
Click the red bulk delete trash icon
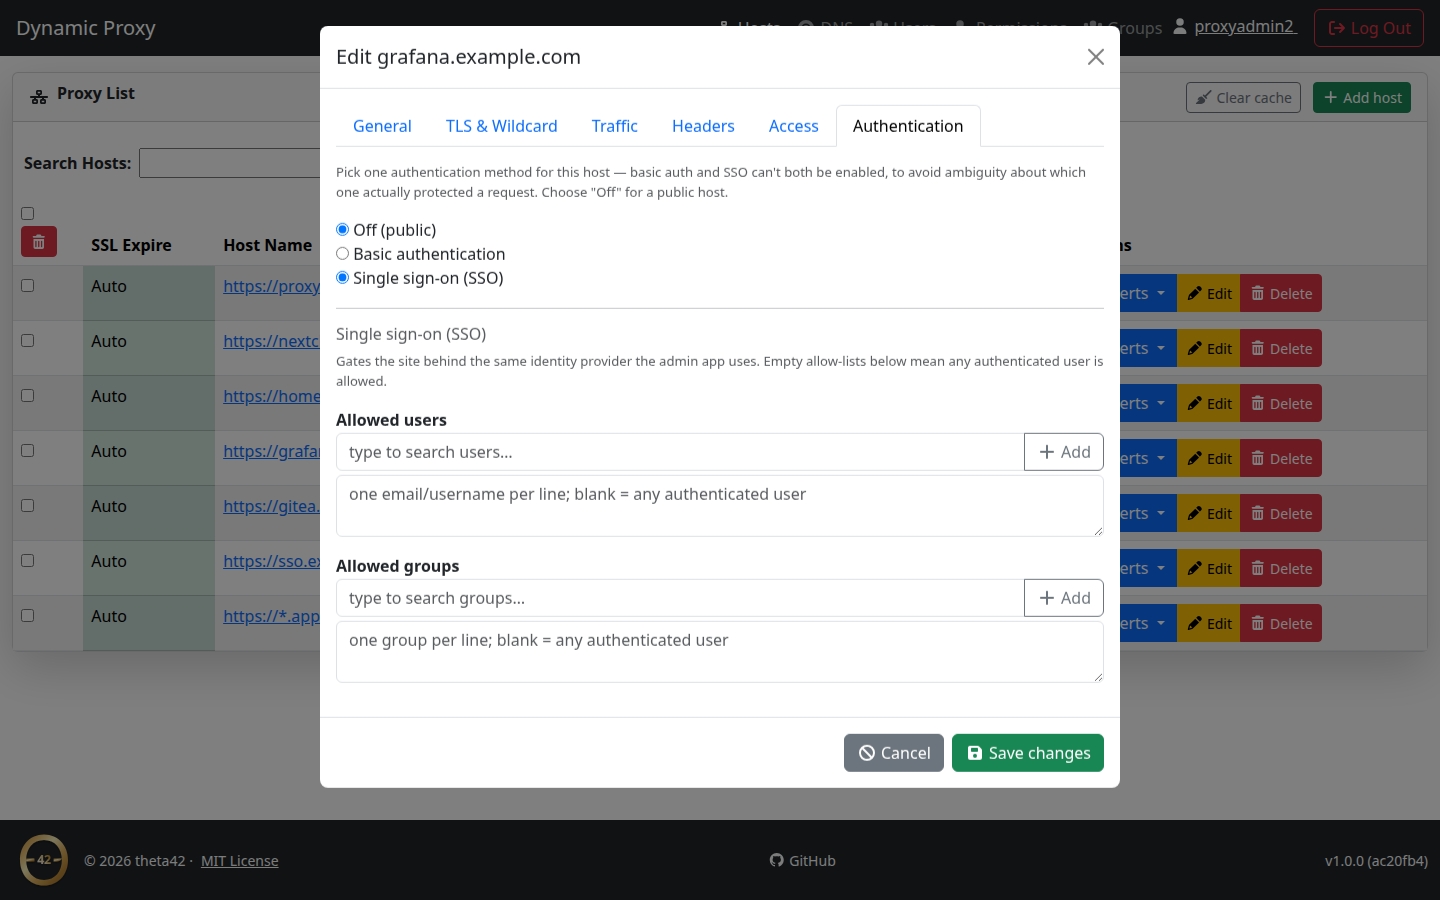coord(39,242)
